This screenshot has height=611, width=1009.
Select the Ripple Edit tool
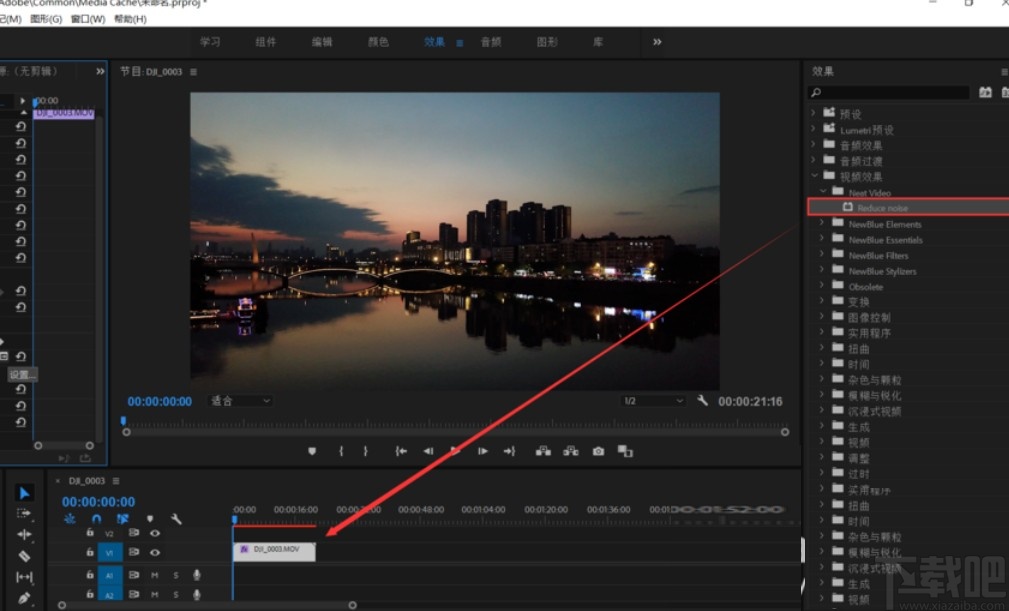pos(25,534)
